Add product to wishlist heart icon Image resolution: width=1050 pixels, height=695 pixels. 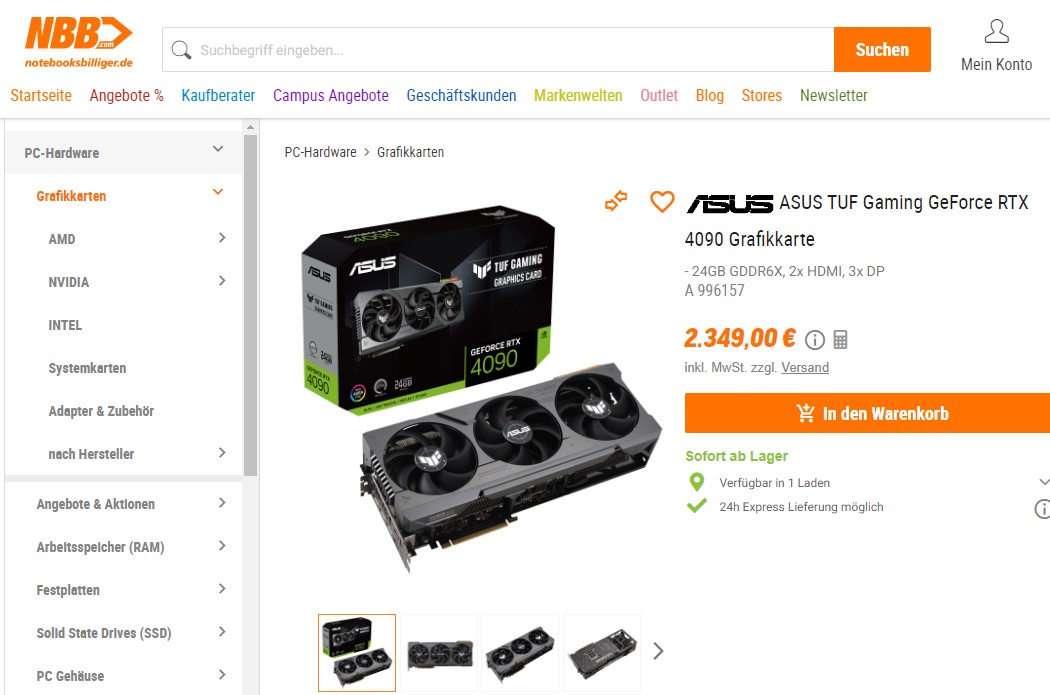662,202
